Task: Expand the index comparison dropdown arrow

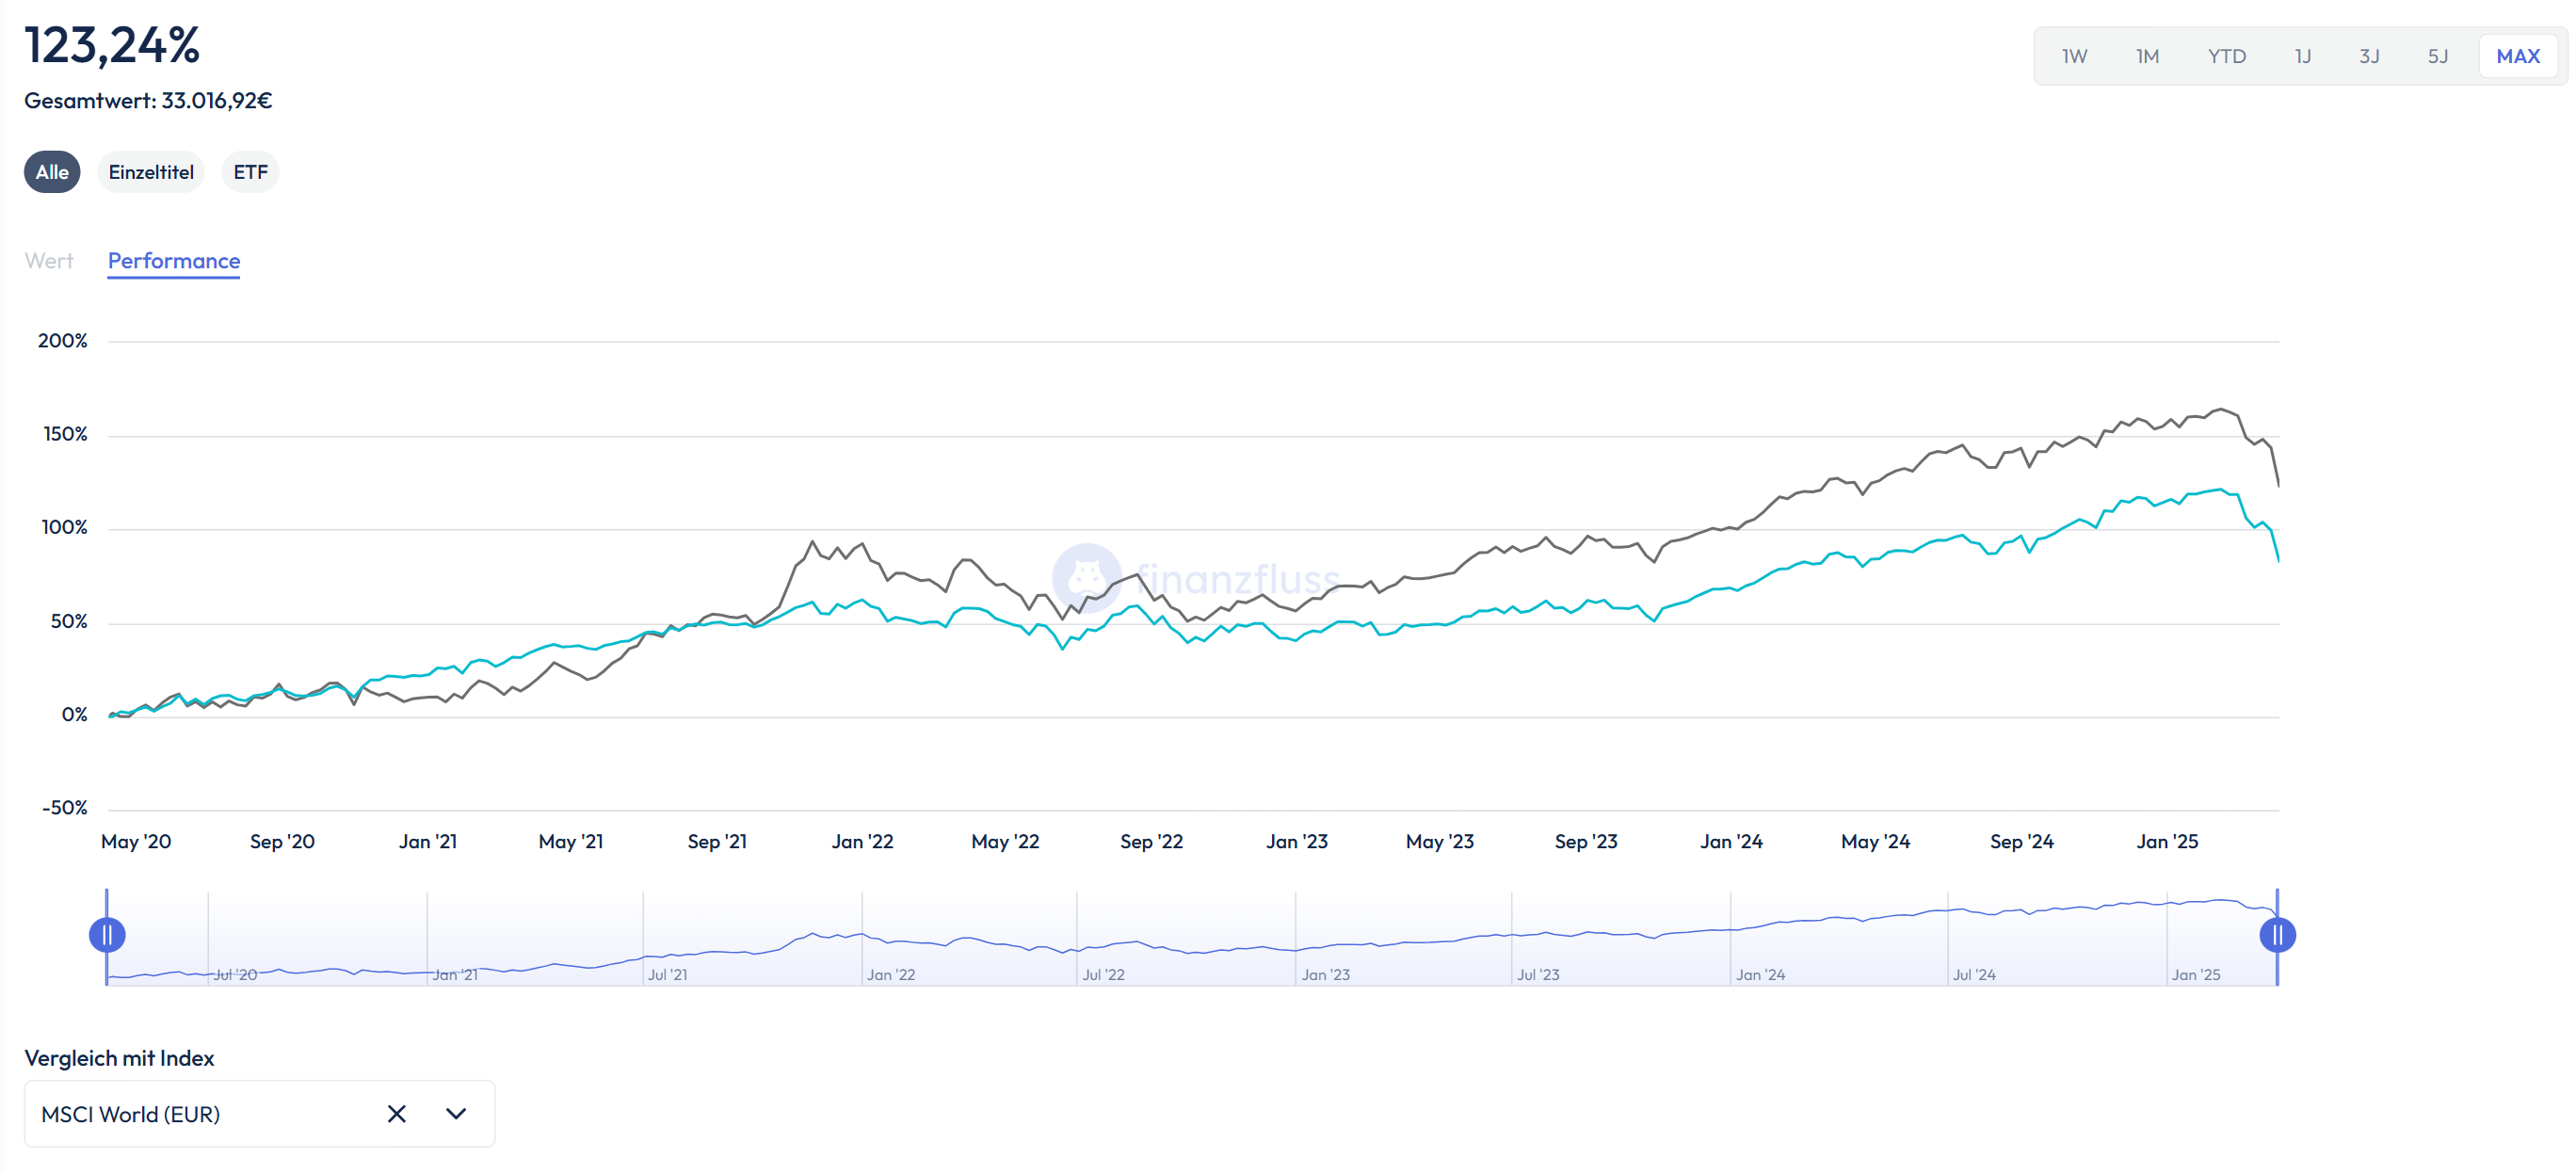Action: point(456,1113)
